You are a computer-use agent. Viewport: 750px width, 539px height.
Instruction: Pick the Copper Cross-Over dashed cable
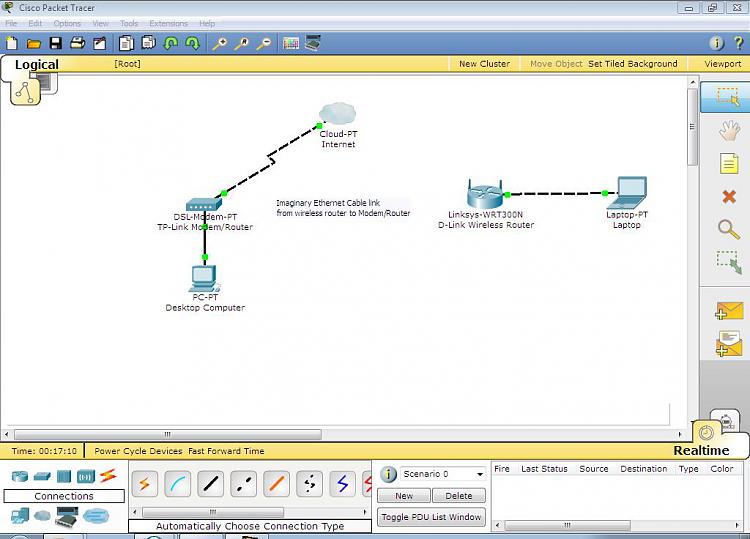(x=243, y=484)
